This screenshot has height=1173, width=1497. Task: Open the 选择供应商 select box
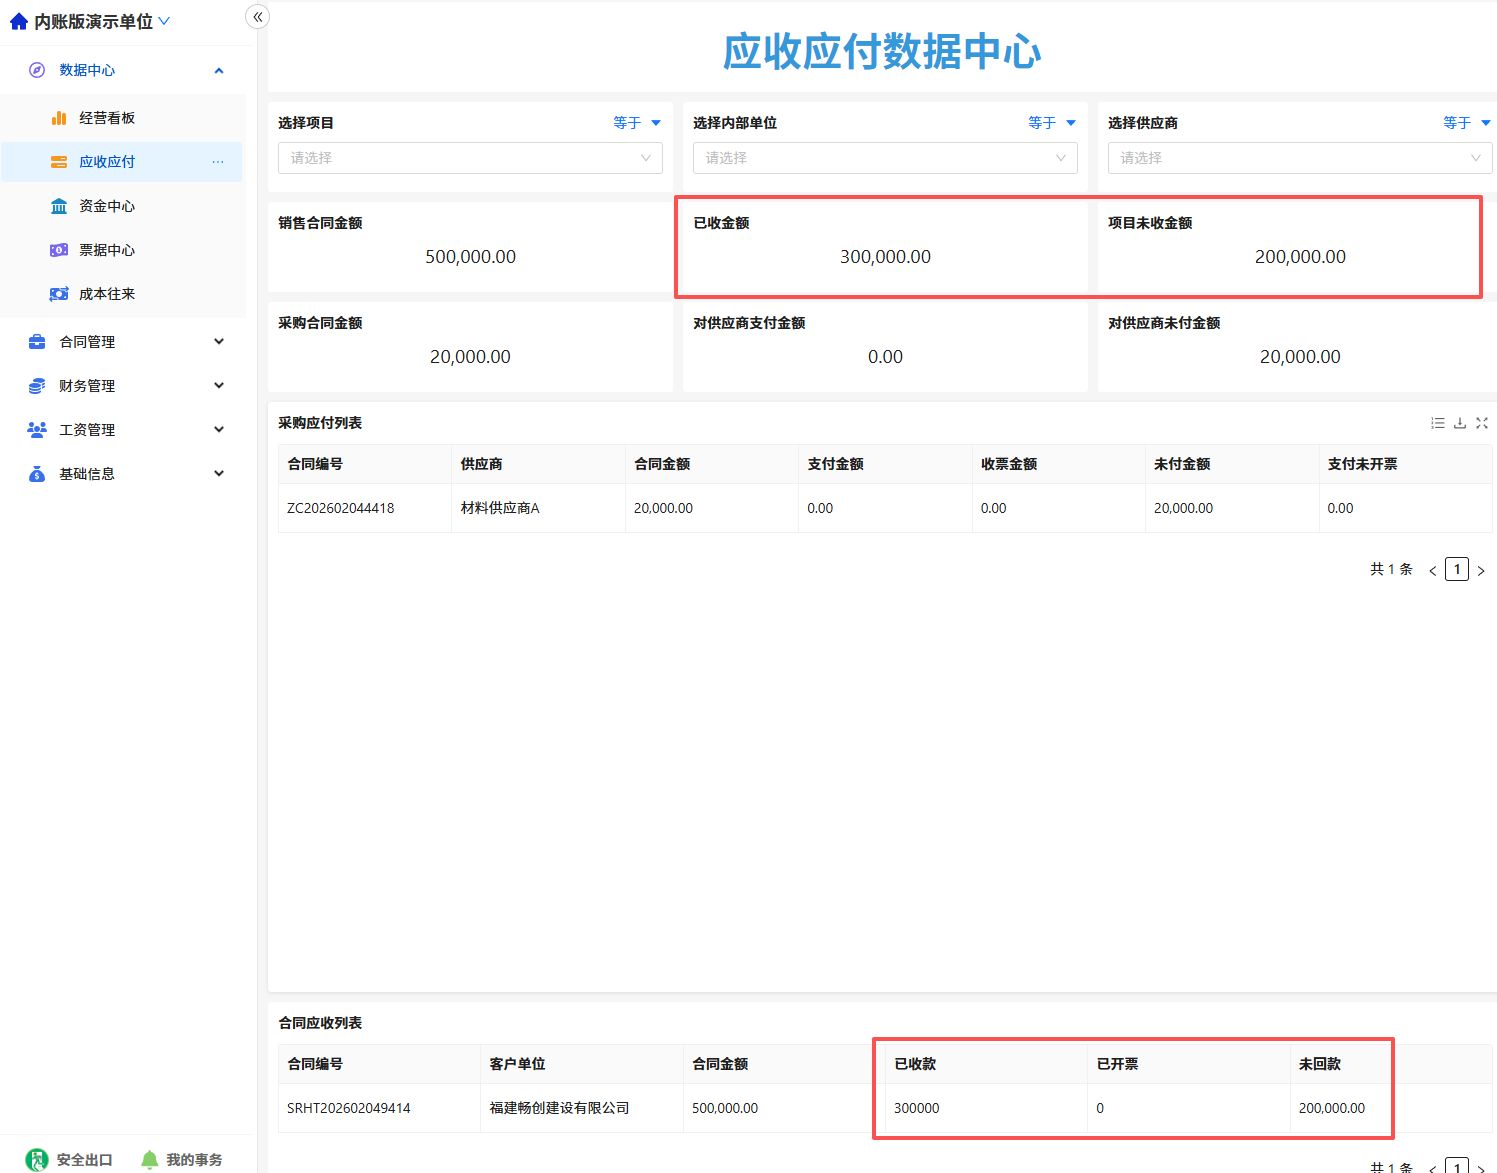click(1300, 158)
